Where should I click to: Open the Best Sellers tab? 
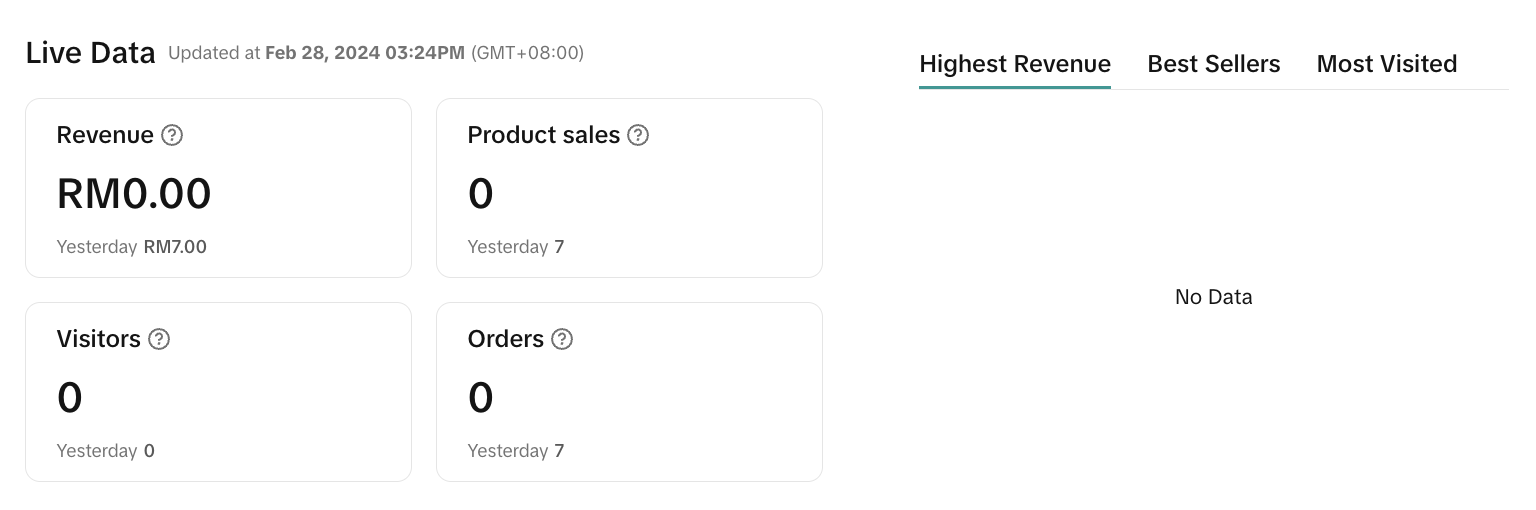click(x=1213, y=64)
